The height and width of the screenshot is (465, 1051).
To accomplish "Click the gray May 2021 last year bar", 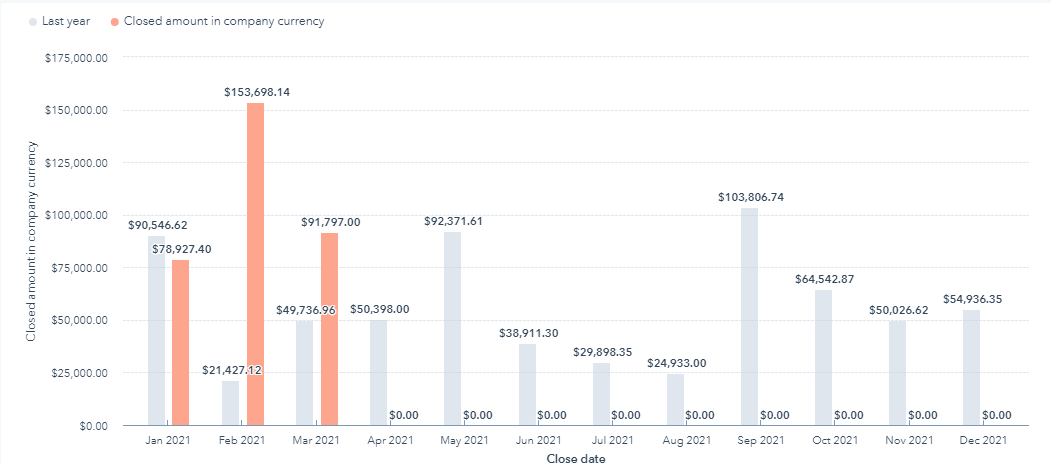I will (x=453, y=328).
